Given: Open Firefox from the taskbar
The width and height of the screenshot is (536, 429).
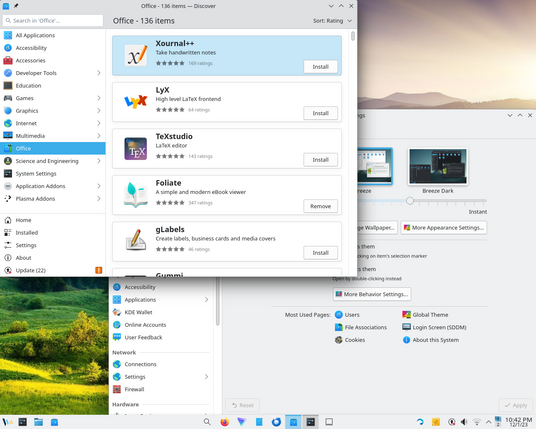Looking at the screenshot, I should coord(225,422).
